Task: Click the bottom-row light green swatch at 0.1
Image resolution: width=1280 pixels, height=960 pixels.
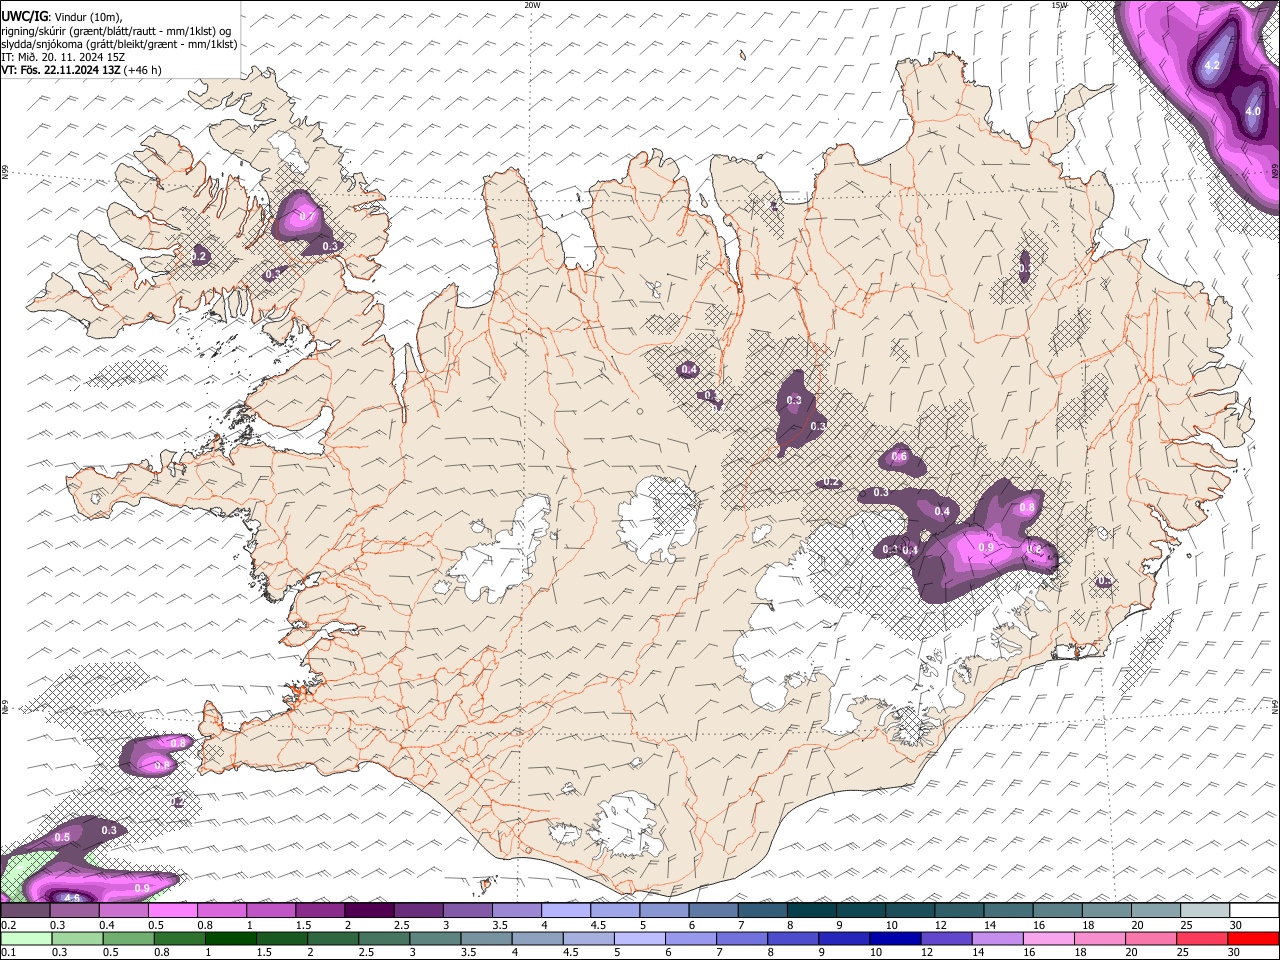Action: click(x=26, y=939)
